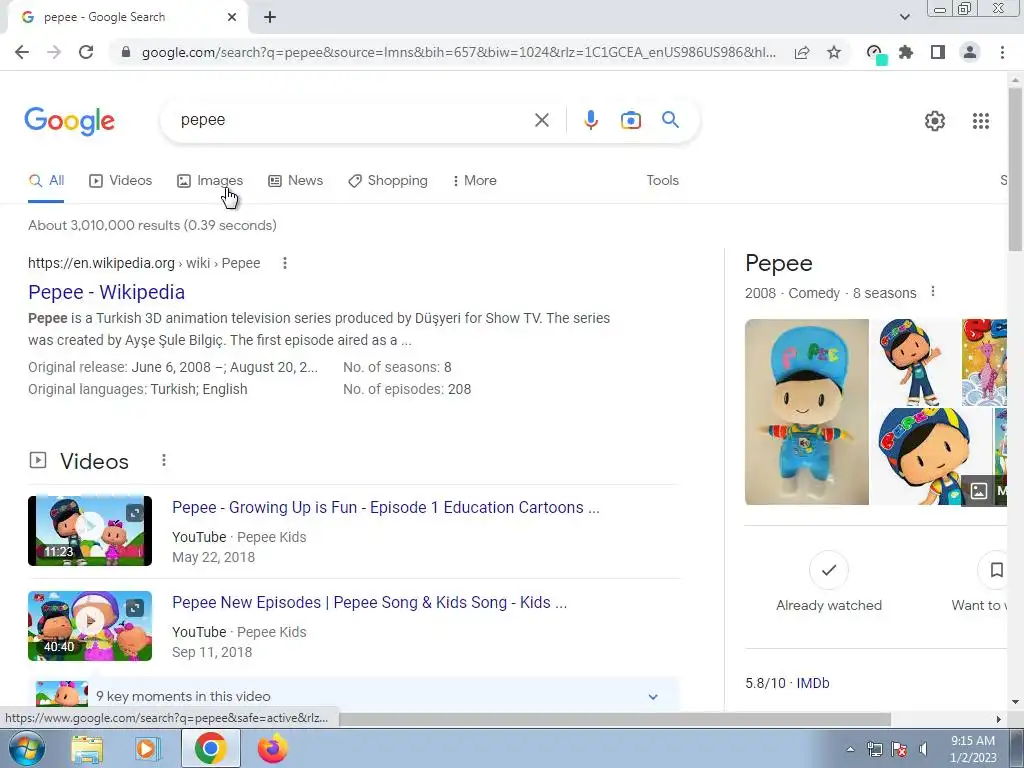The height and width of the screenshot is (768, 1024).
Task: Close the pepee - Google Search tab
Action: [x=232, y=17]
